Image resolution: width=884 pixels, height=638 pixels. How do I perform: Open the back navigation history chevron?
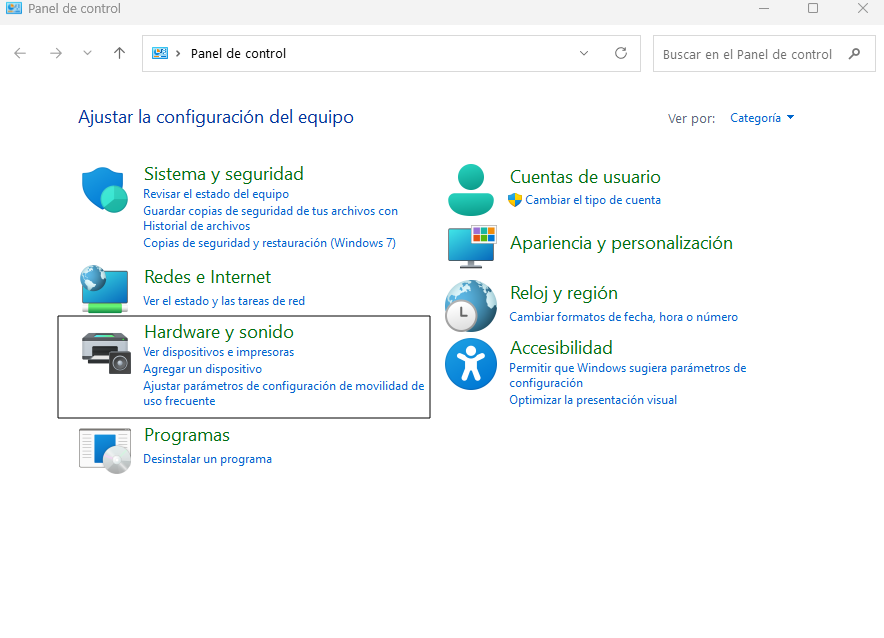[87, 53]
